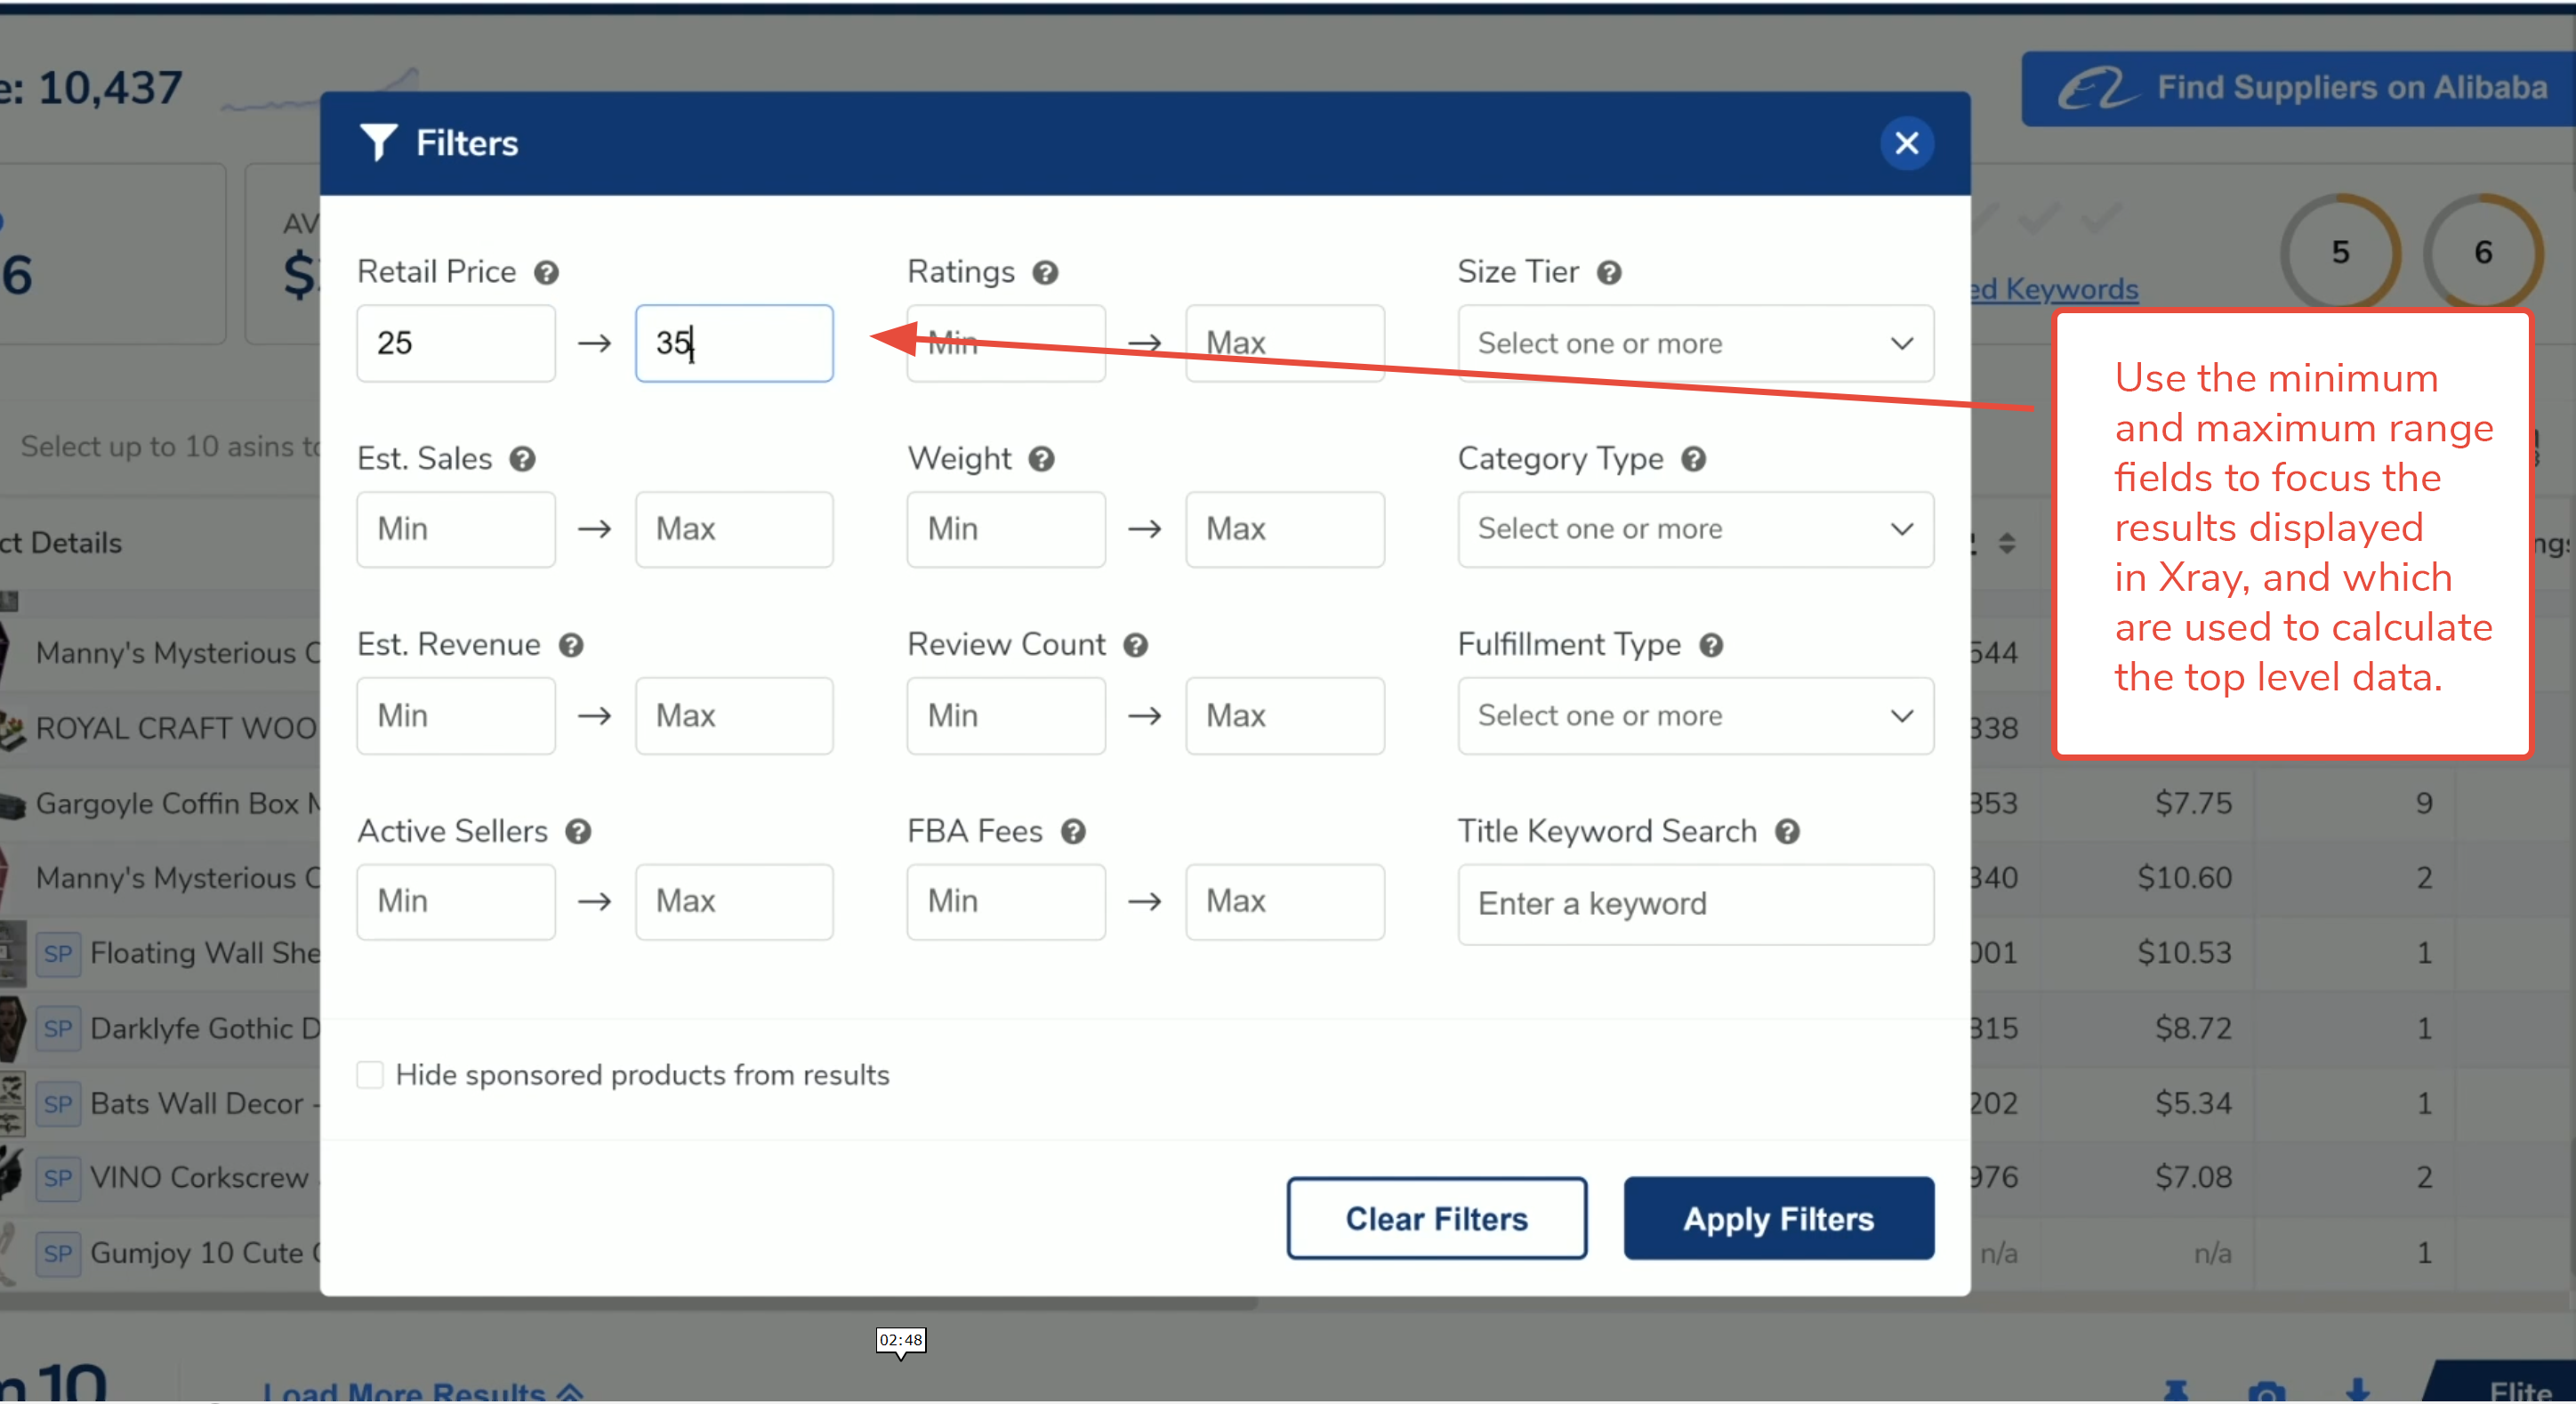
Task: Click the Est. Sales help icon
Action: point(522,459)
